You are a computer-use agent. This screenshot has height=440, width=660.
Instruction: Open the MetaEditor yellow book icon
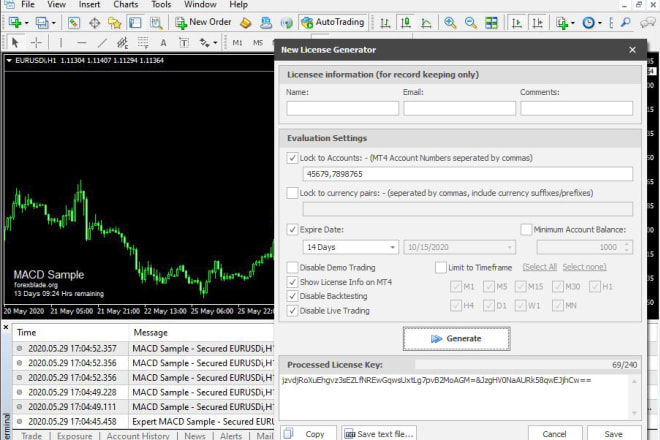(x=245, y=22)
